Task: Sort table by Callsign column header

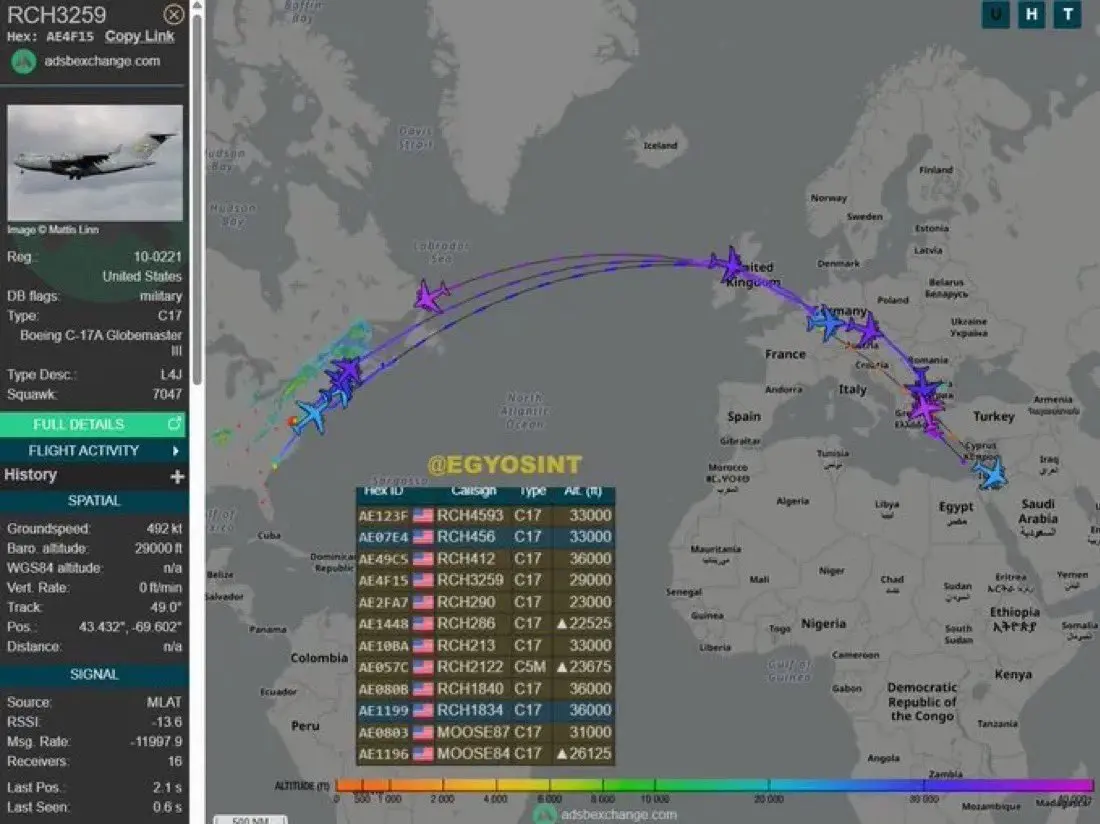Action: tap(473, 492)
